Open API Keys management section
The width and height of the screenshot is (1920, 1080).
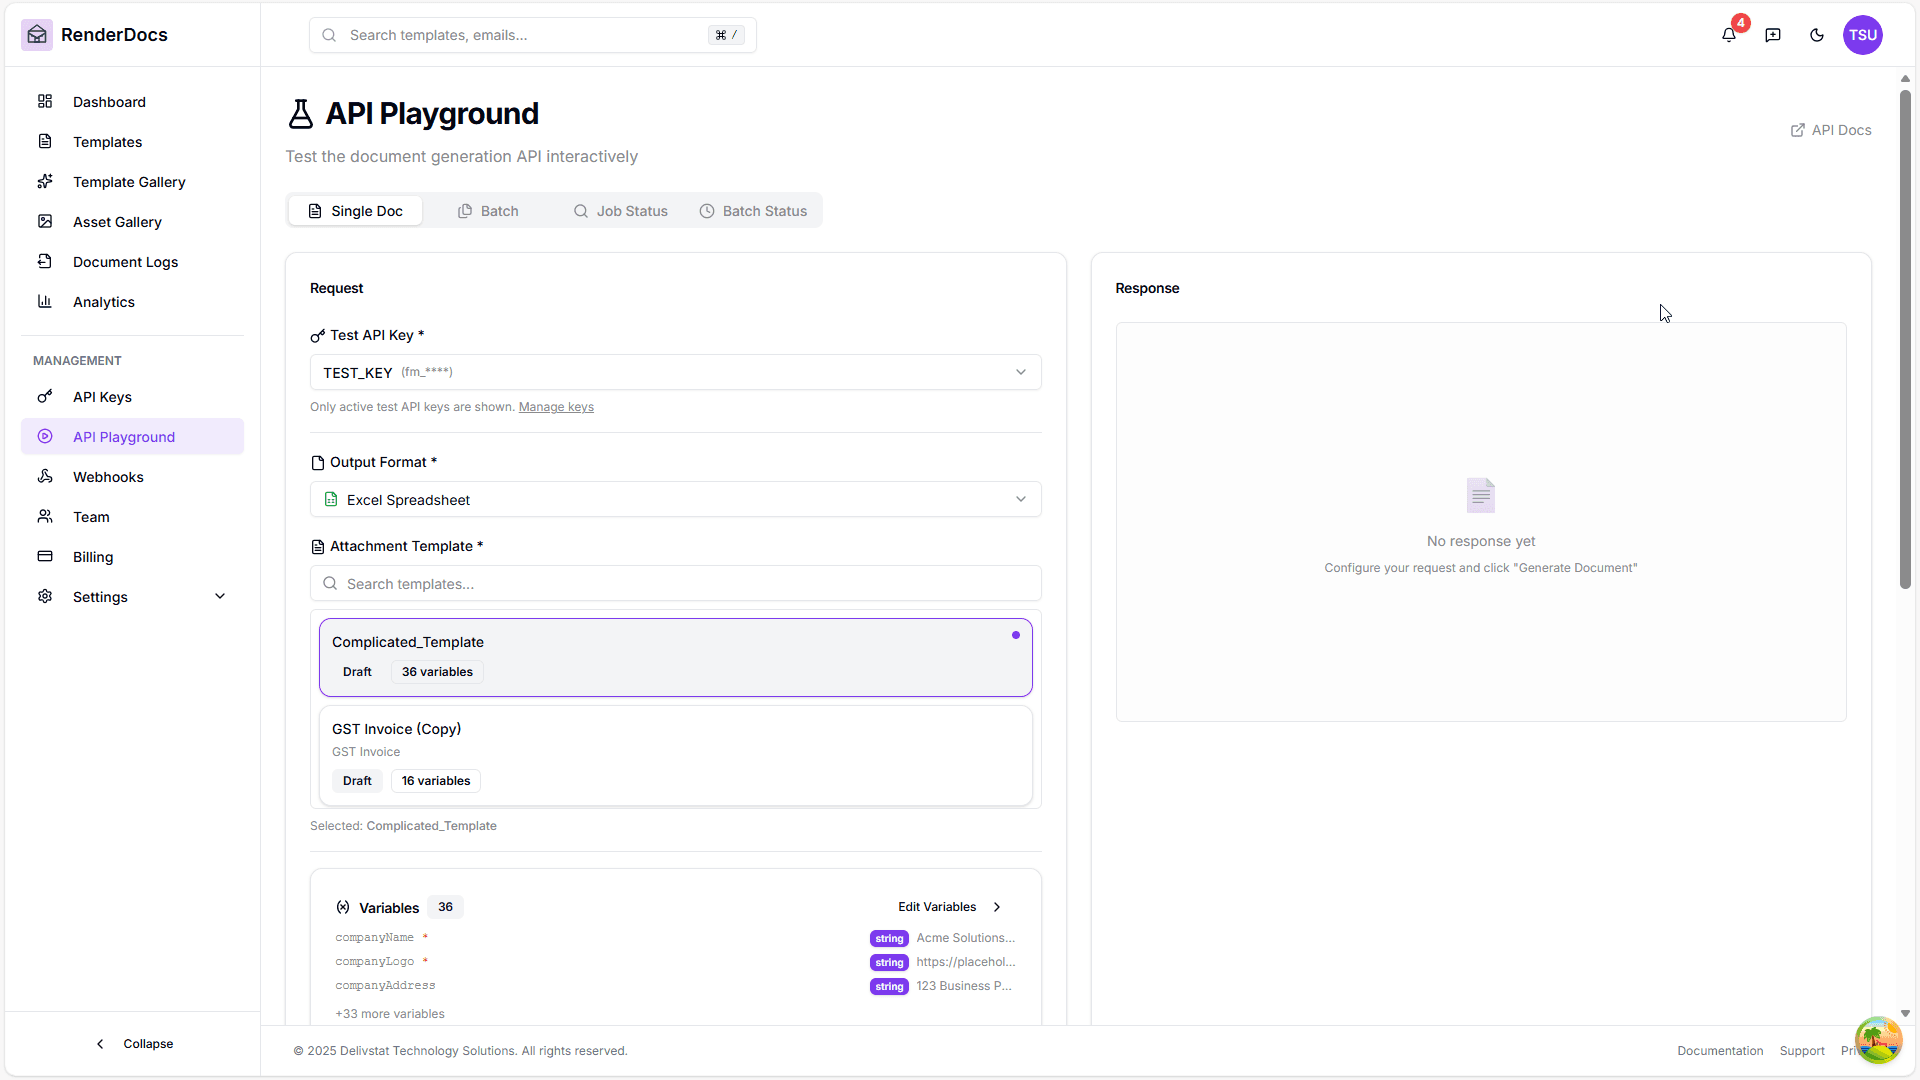(102, 397)
